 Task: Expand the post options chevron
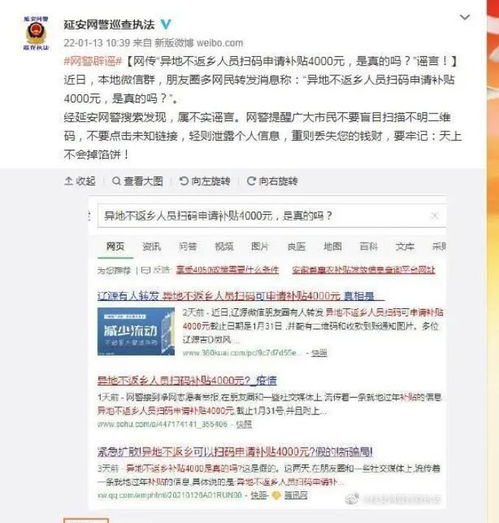pos(465,17)
